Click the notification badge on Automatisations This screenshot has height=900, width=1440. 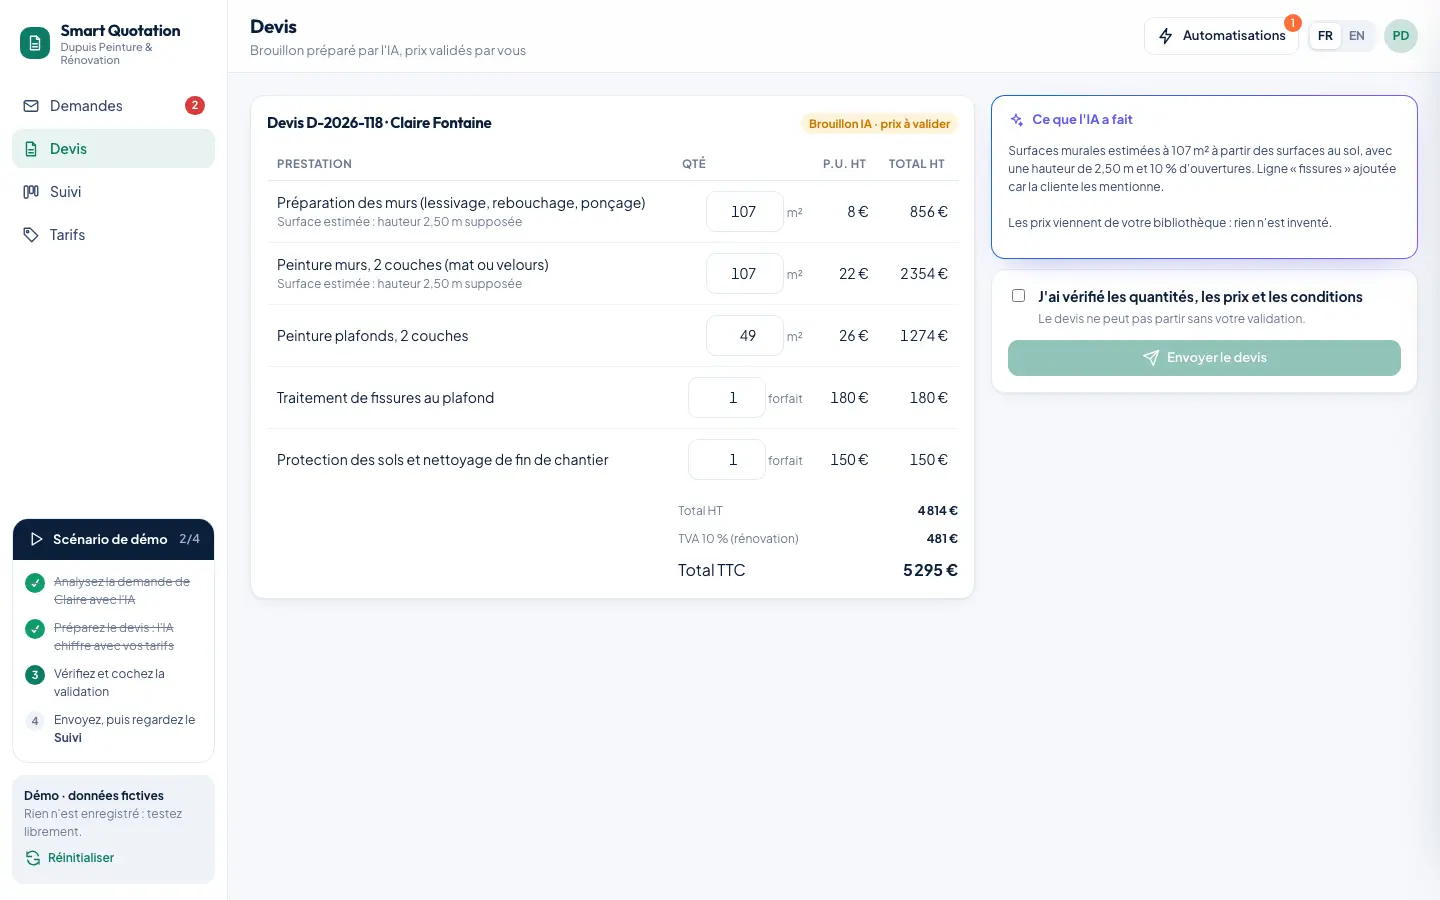click(x=1293, y=22)
